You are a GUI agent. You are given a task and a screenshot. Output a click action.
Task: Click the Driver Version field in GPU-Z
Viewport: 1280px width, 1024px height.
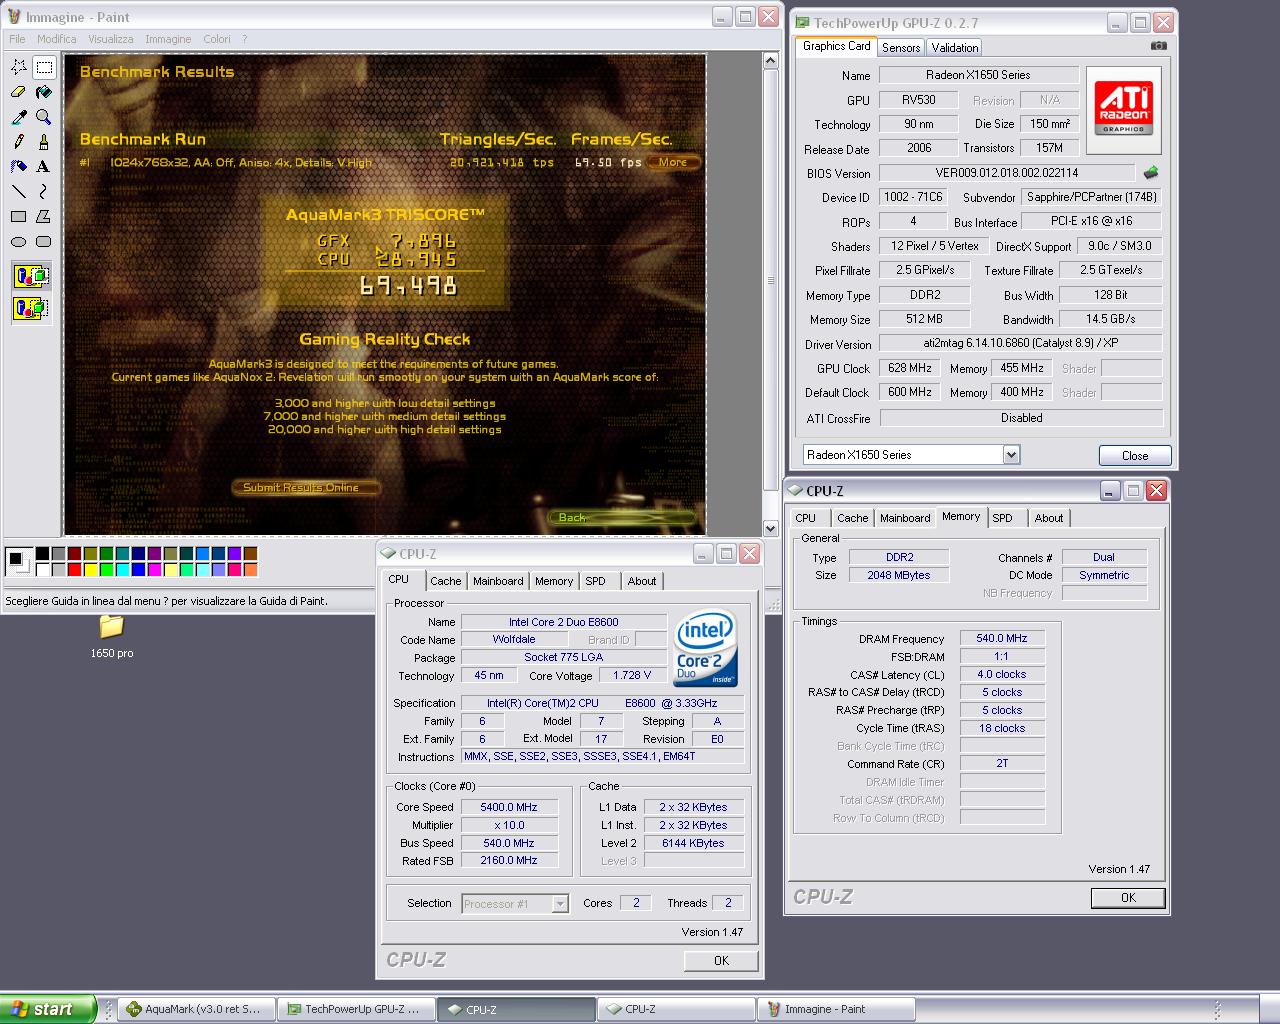(1021, 343)
